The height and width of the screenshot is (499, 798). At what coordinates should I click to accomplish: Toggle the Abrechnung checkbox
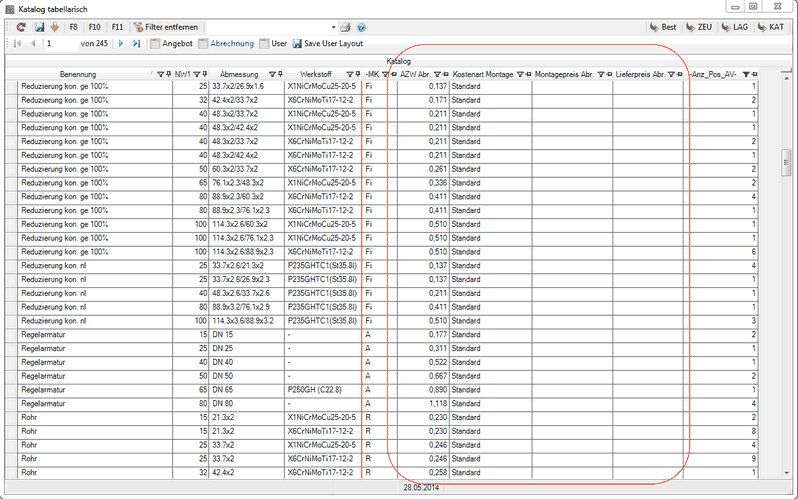(x=203, y=44)
